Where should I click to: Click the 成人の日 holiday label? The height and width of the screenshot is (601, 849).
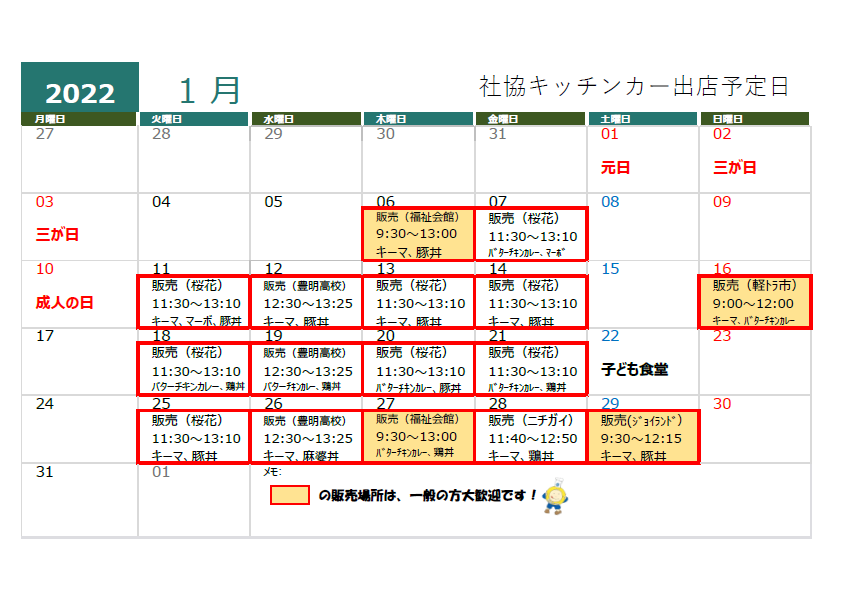[64, 302]
